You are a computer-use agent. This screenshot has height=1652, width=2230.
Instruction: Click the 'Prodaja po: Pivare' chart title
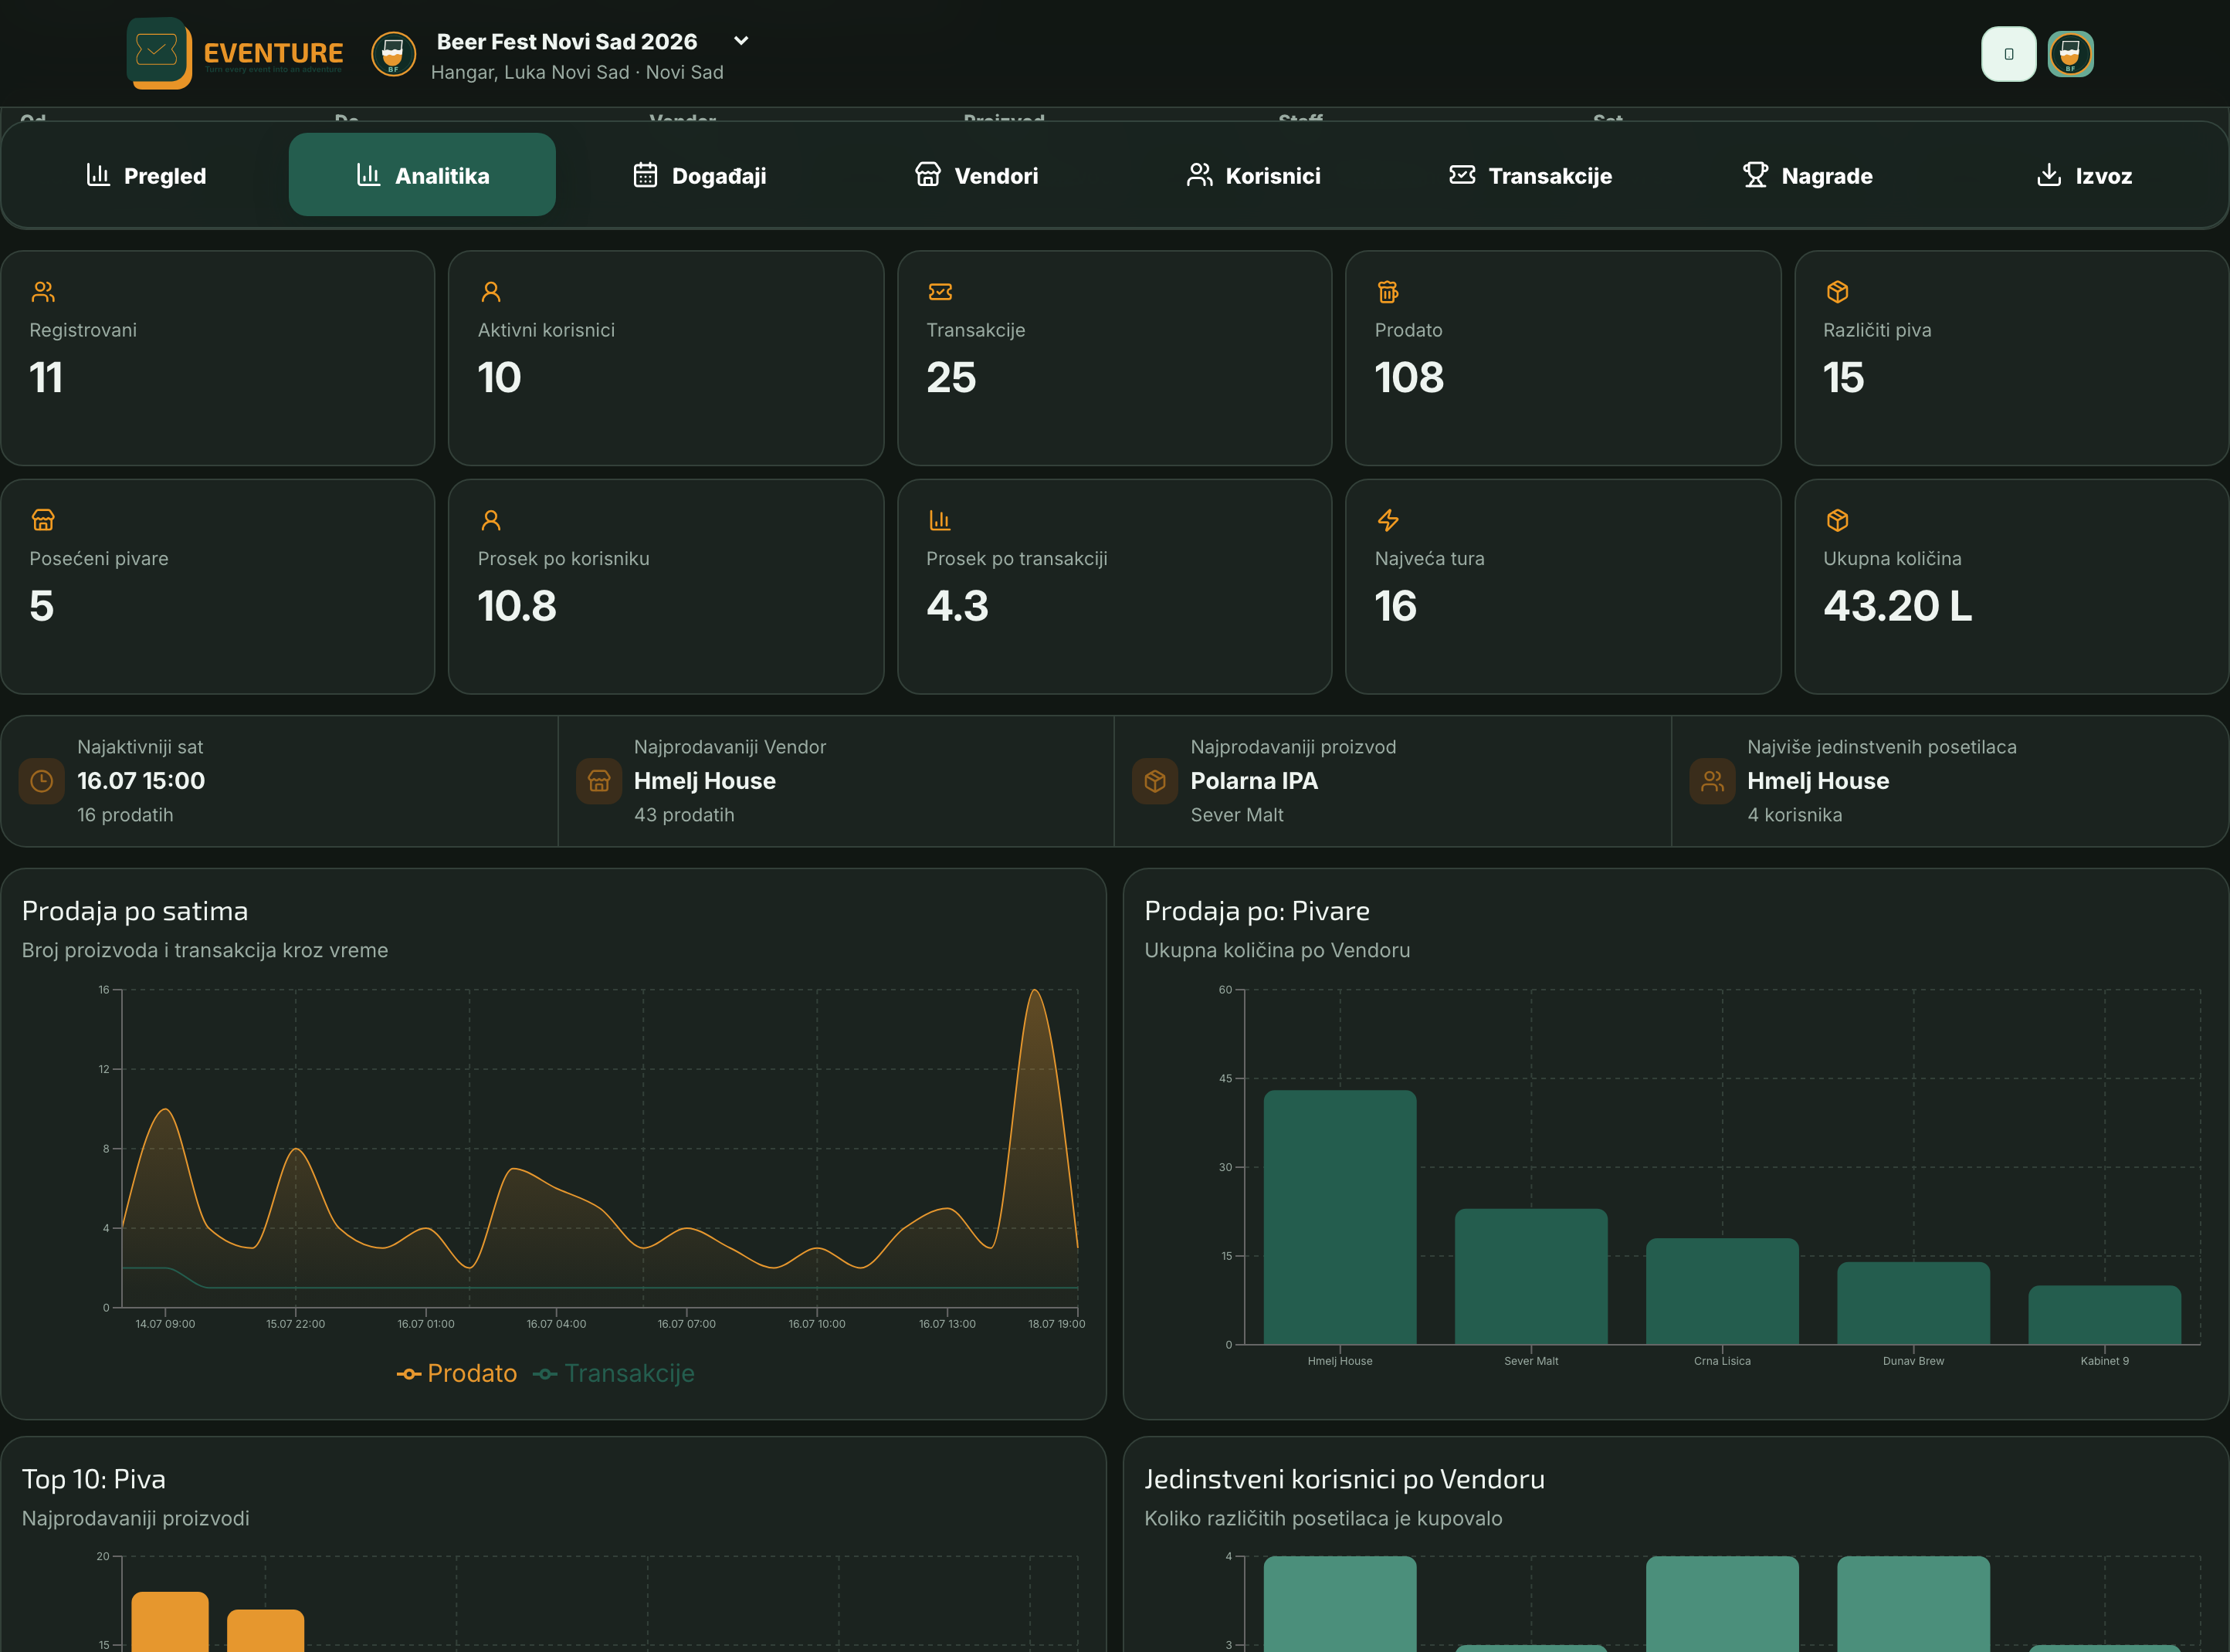pos(1257,911)
